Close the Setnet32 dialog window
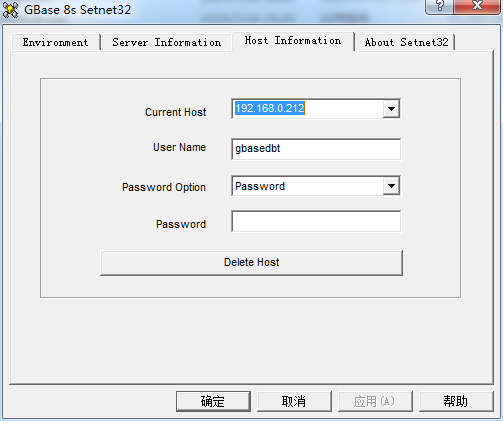This screenshot has width=503, height=421. pos(477,7)
